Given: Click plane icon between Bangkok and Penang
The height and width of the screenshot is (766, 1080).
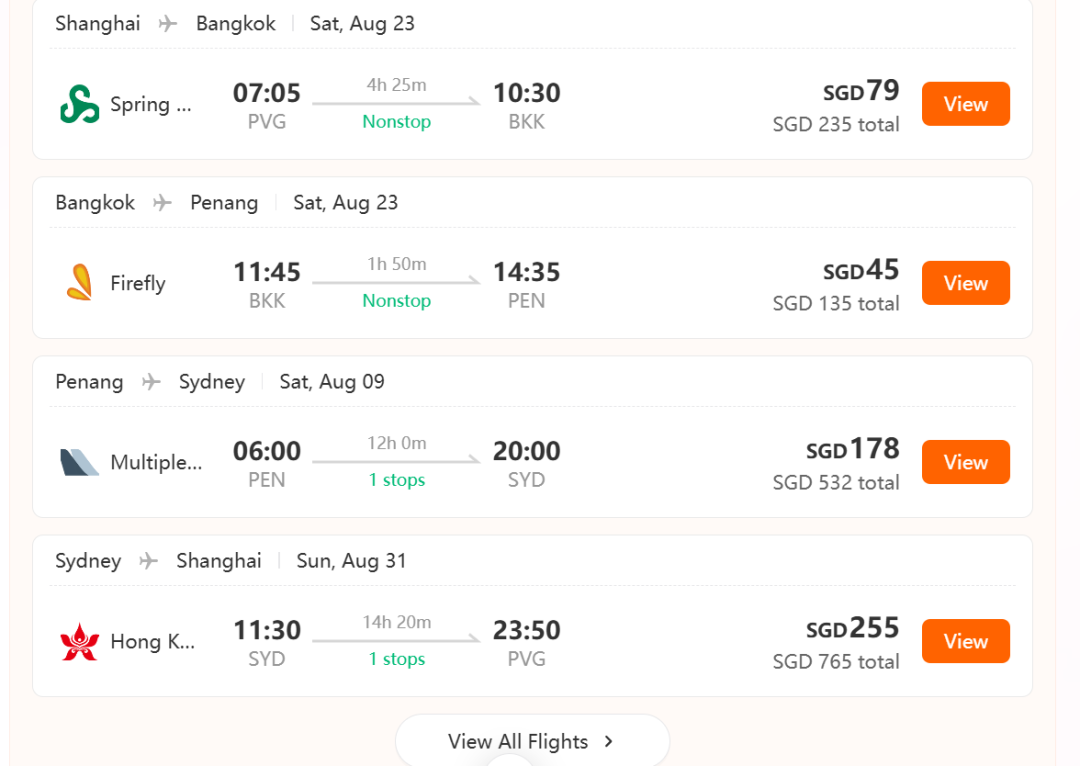Looking at the screenshot, I should (162, 203).
